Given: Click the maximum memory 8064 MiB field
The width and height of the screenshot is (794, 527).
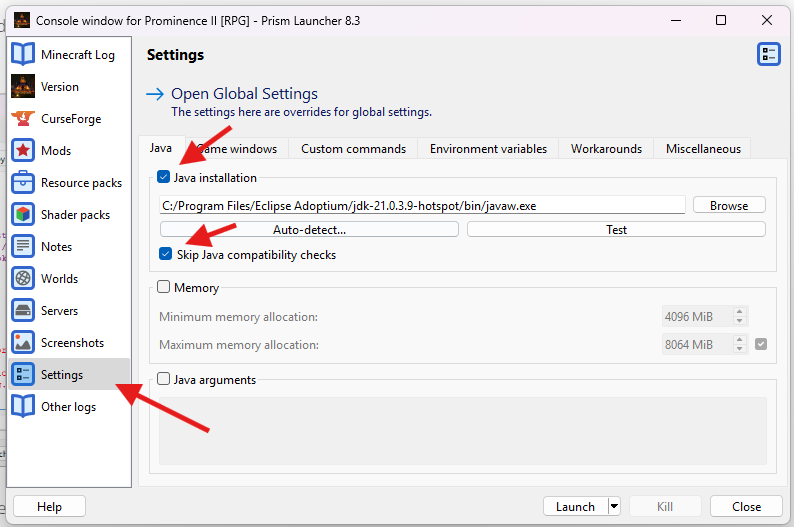Looking at the screenshot, I should (x=697, y=344).
